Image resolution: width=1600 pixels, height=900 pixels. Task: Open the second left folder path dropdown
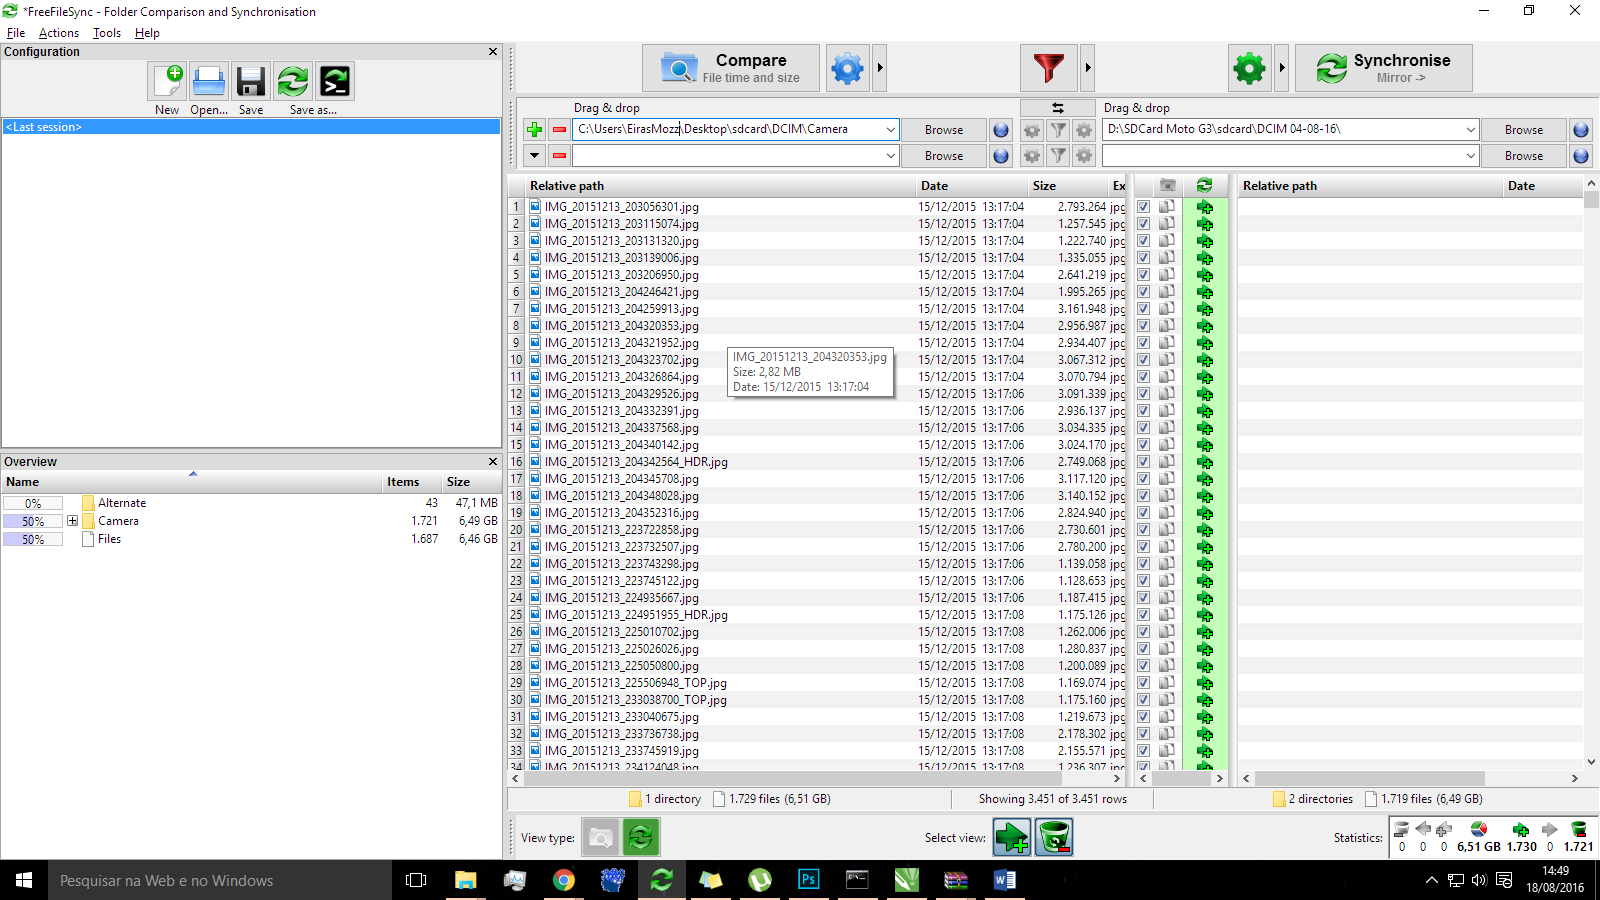point(890,155)
